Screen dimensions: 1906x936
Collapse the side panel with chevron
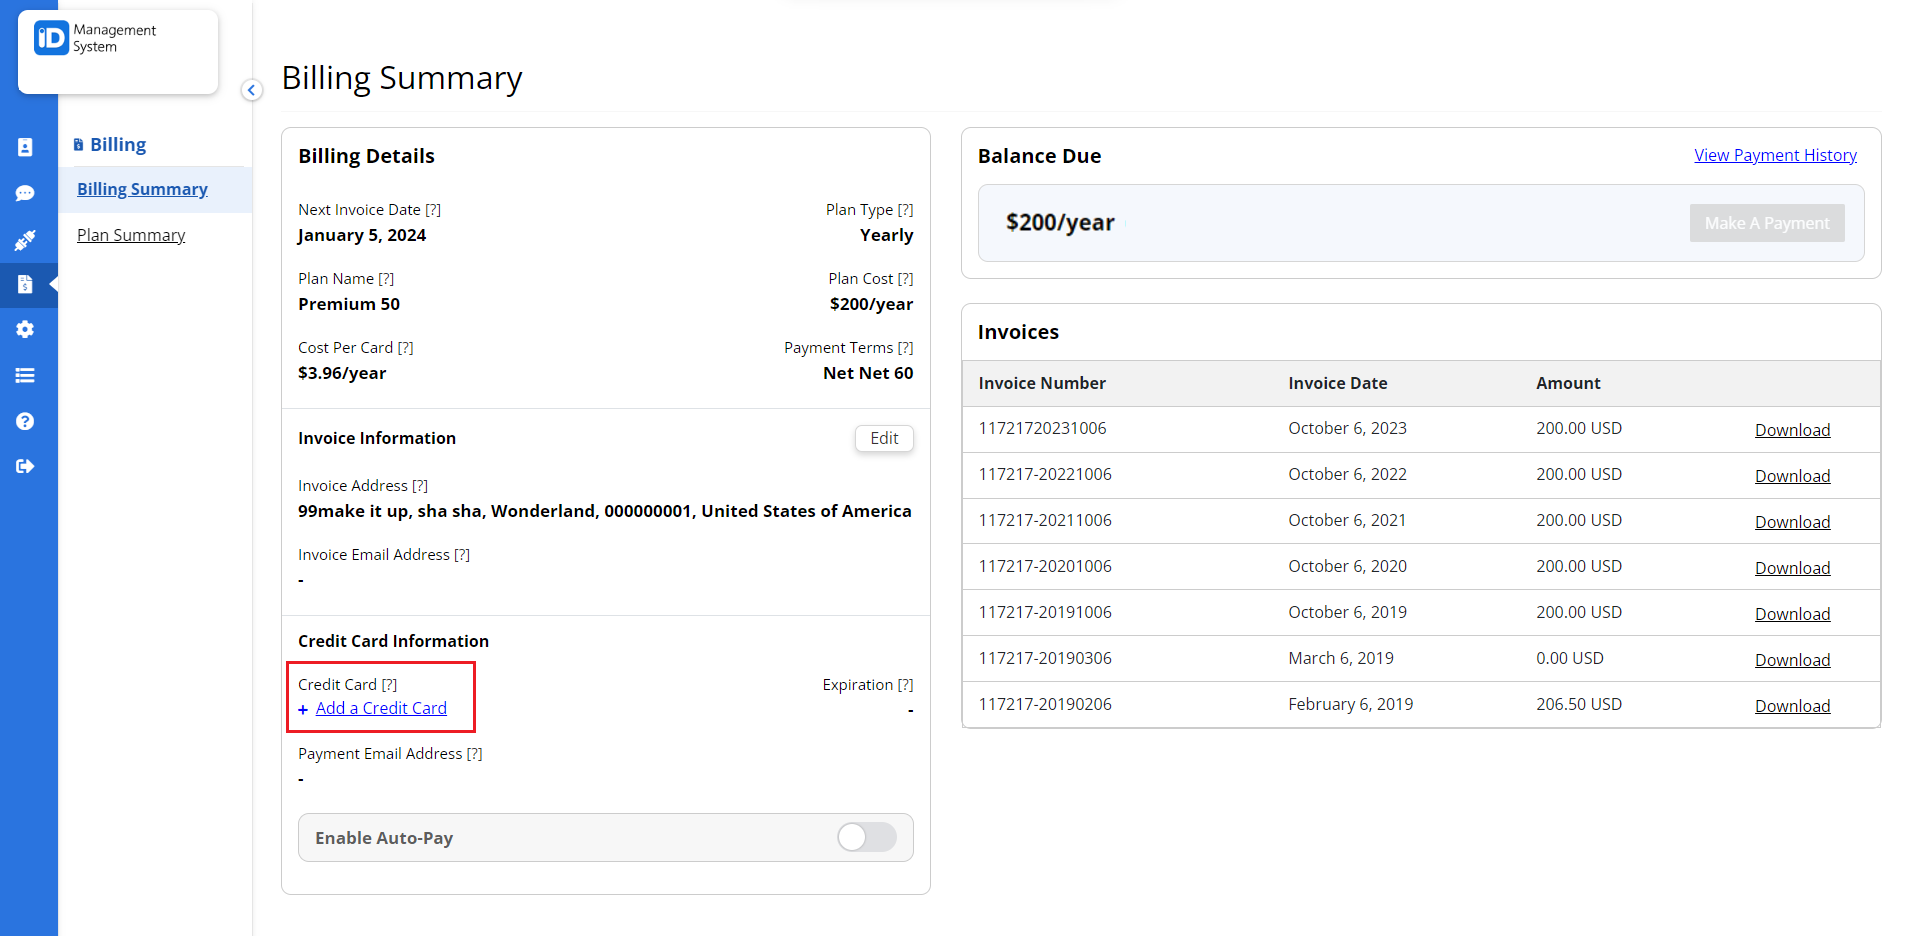pos(252,90)
